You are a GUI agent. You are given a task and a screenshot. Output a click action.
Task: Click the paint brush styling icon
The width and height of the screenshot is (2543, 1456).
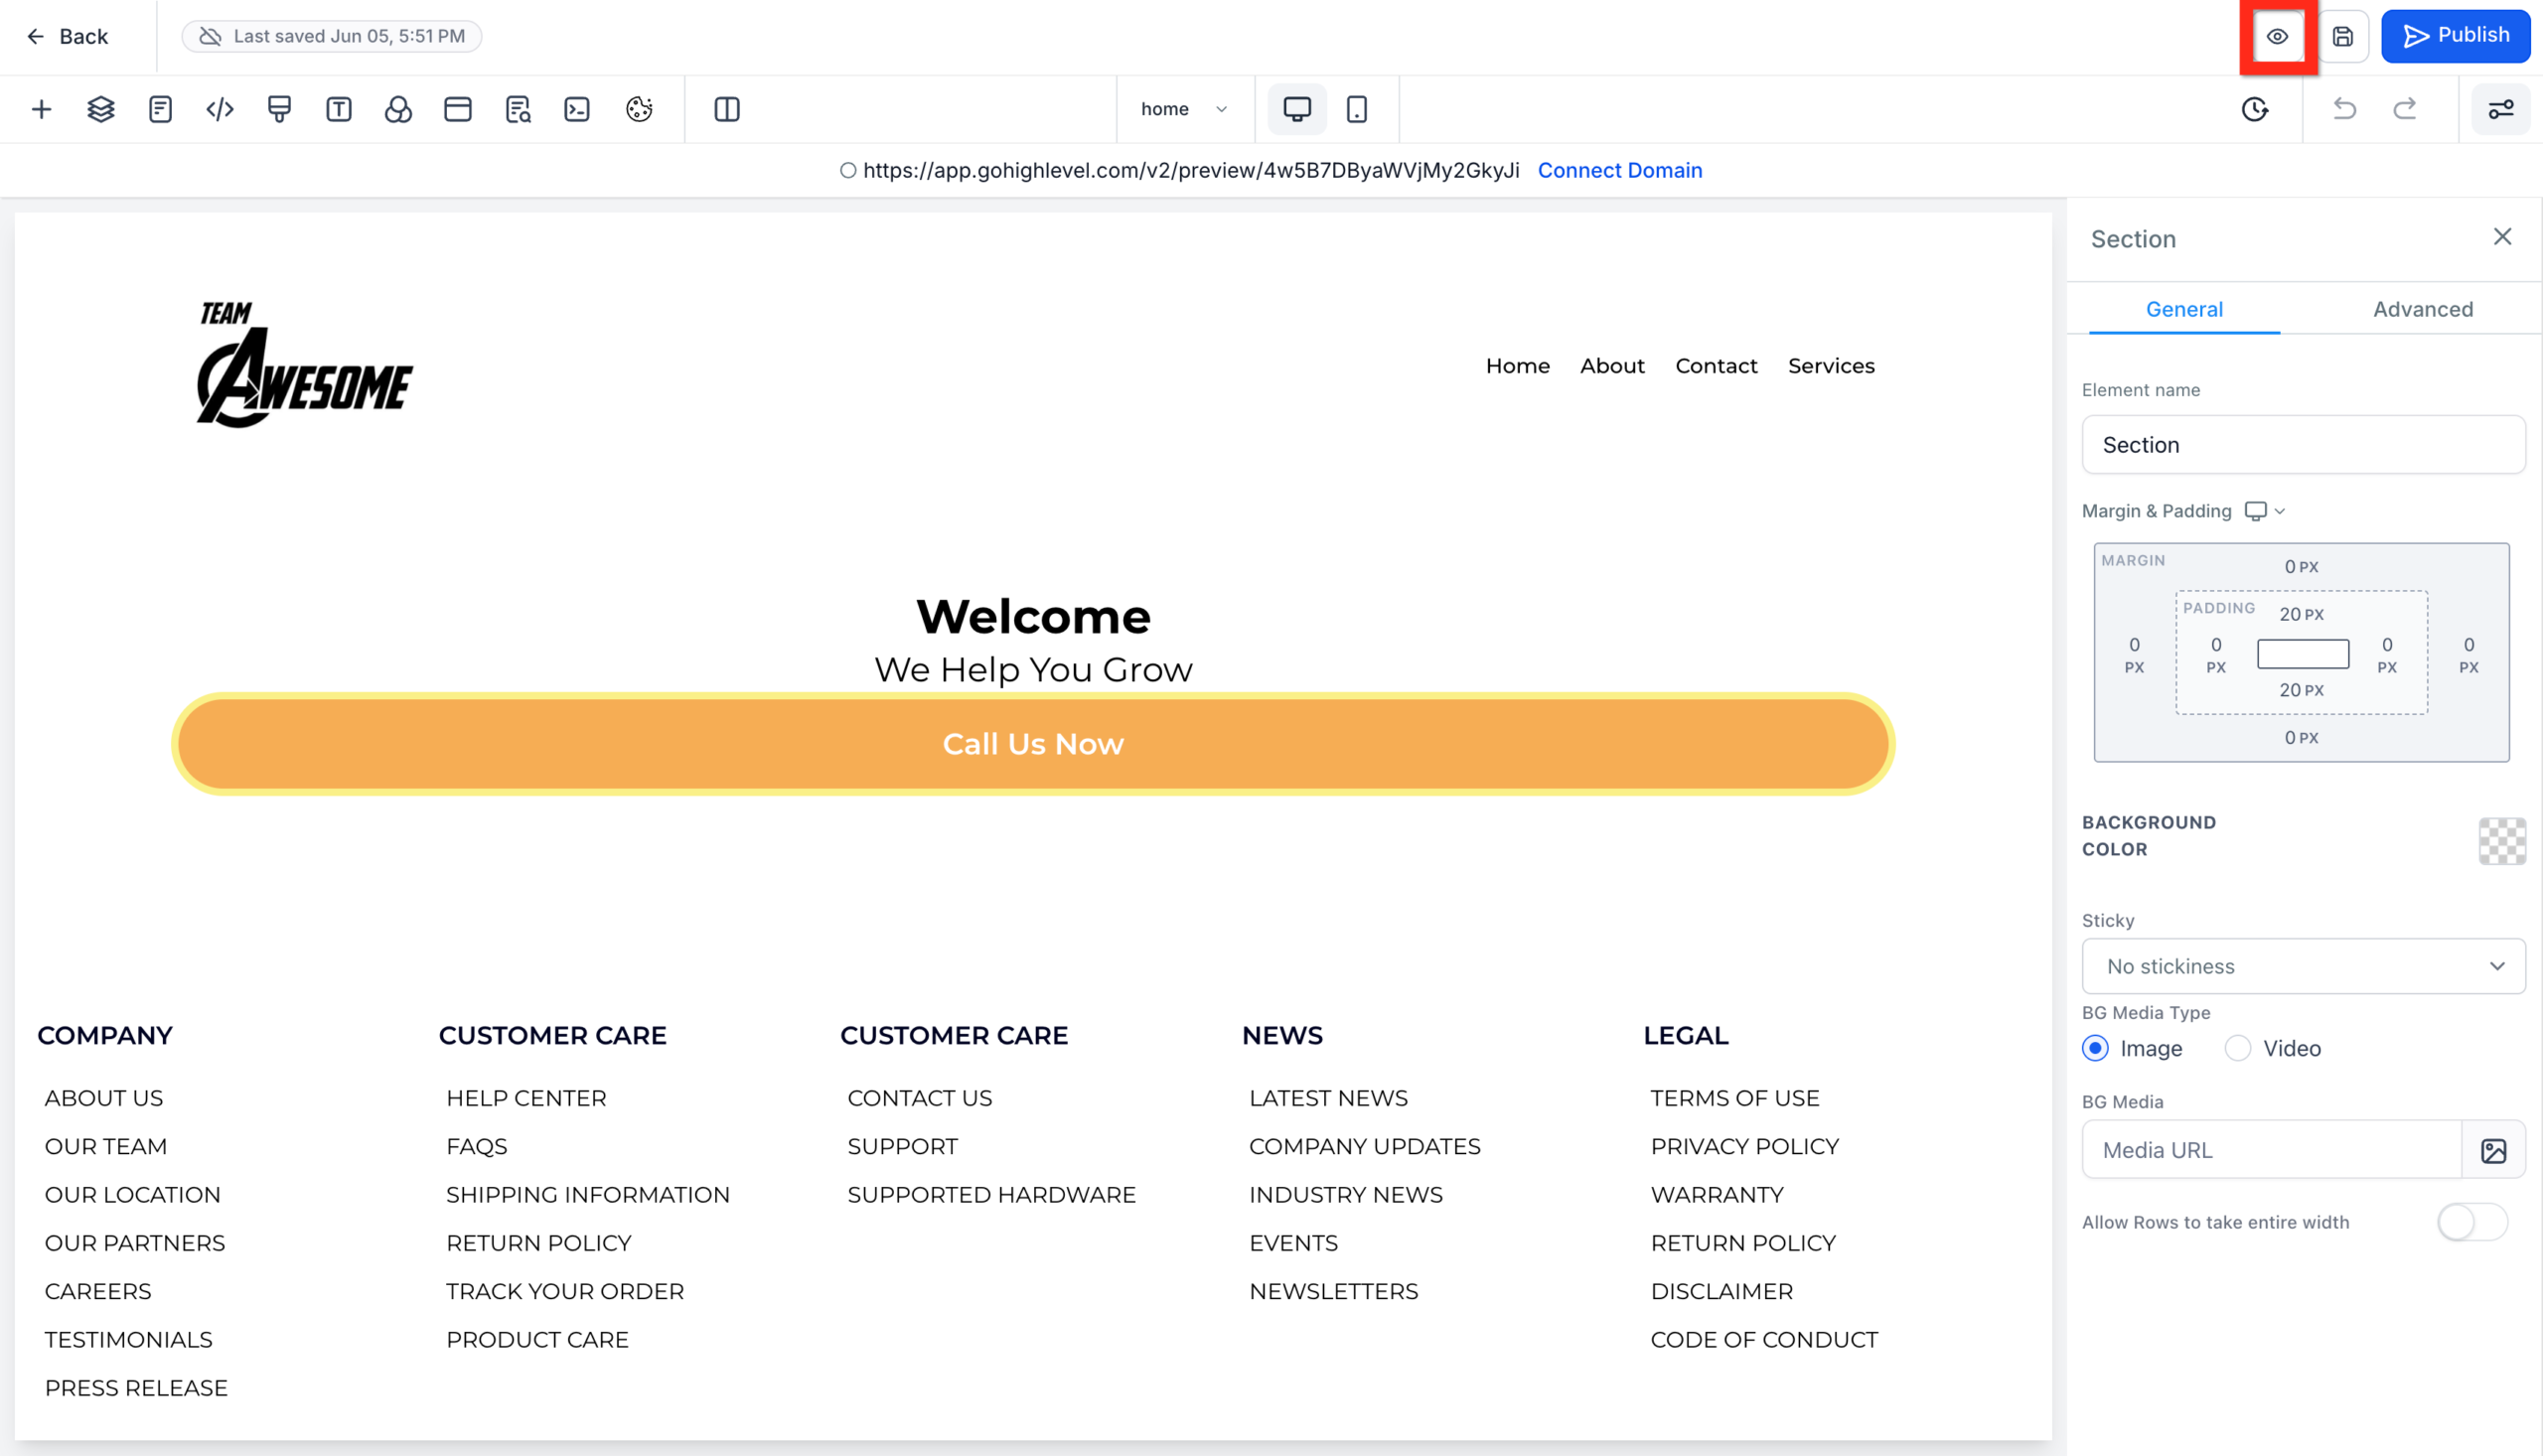click(279, 109)
